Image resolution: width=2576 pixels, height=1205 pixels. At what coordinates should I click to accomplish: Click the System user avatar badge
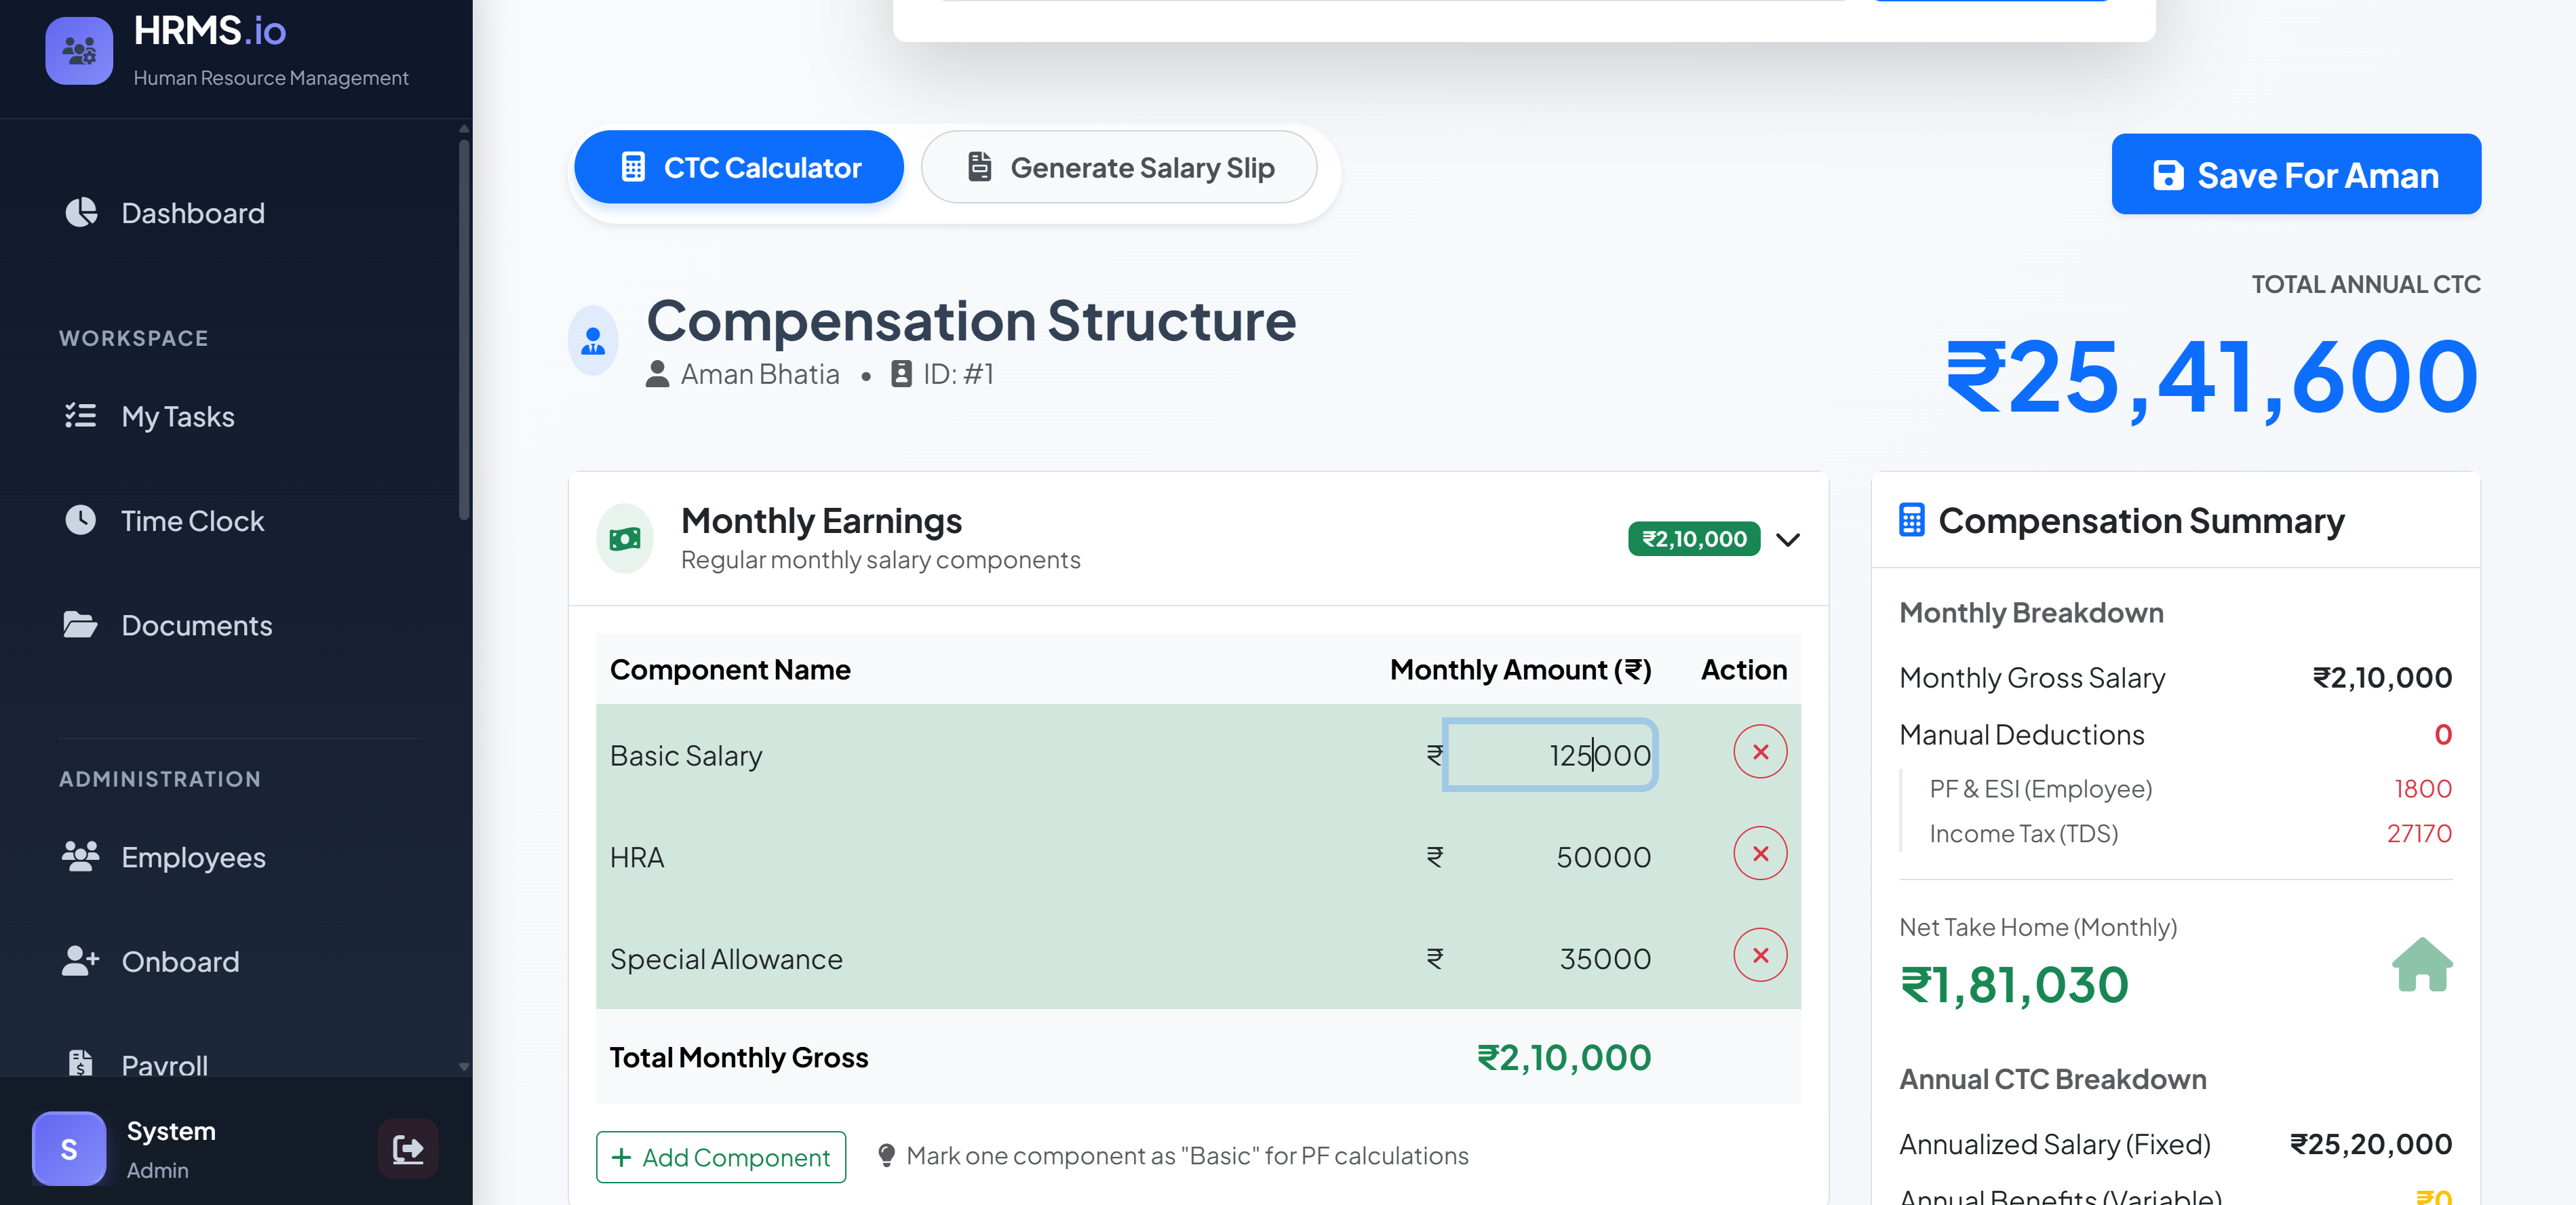click(69, 1148)
